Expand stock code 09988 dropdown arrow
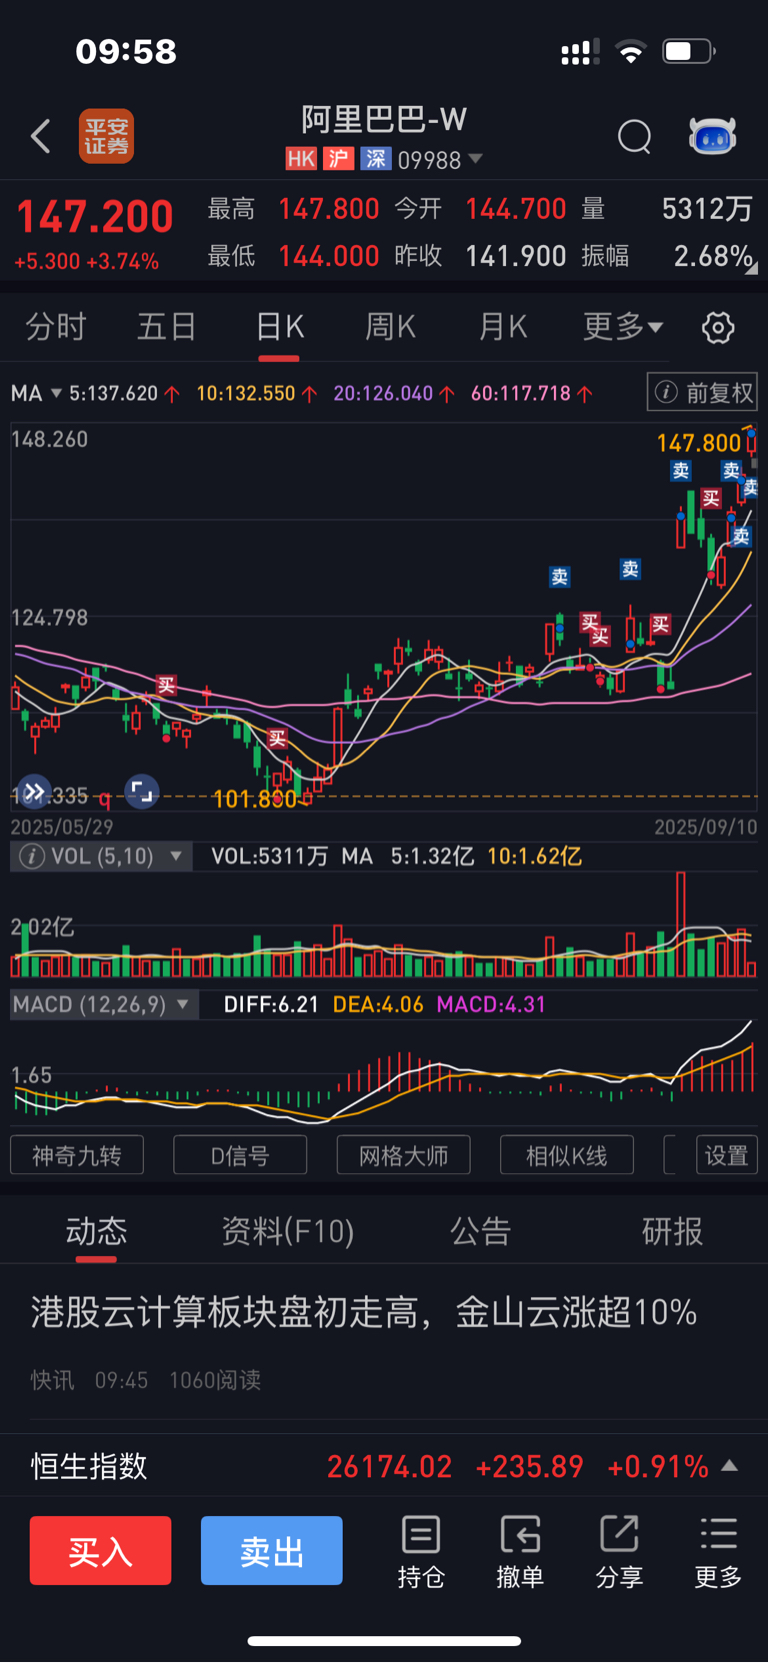 click(476, 159)
